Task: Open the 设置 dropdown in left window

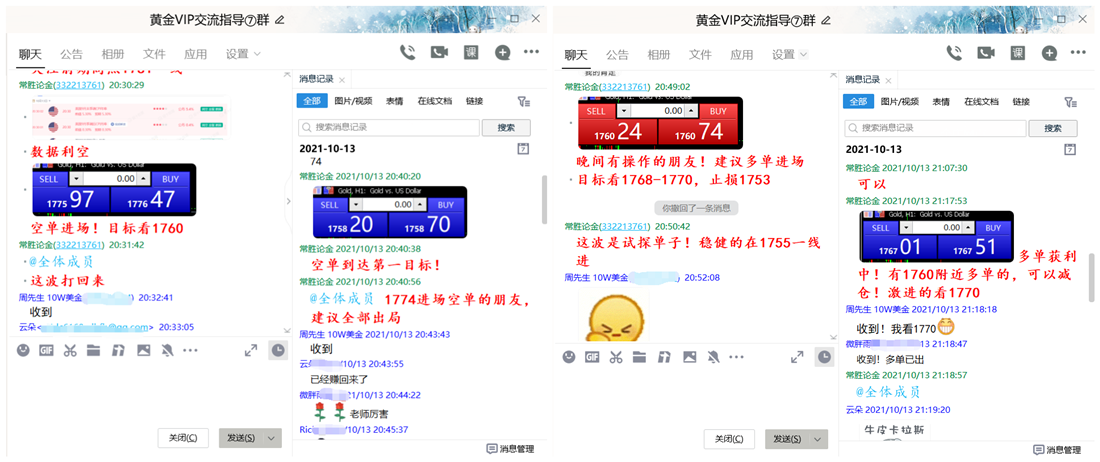Action: click(x=243, y=54)
